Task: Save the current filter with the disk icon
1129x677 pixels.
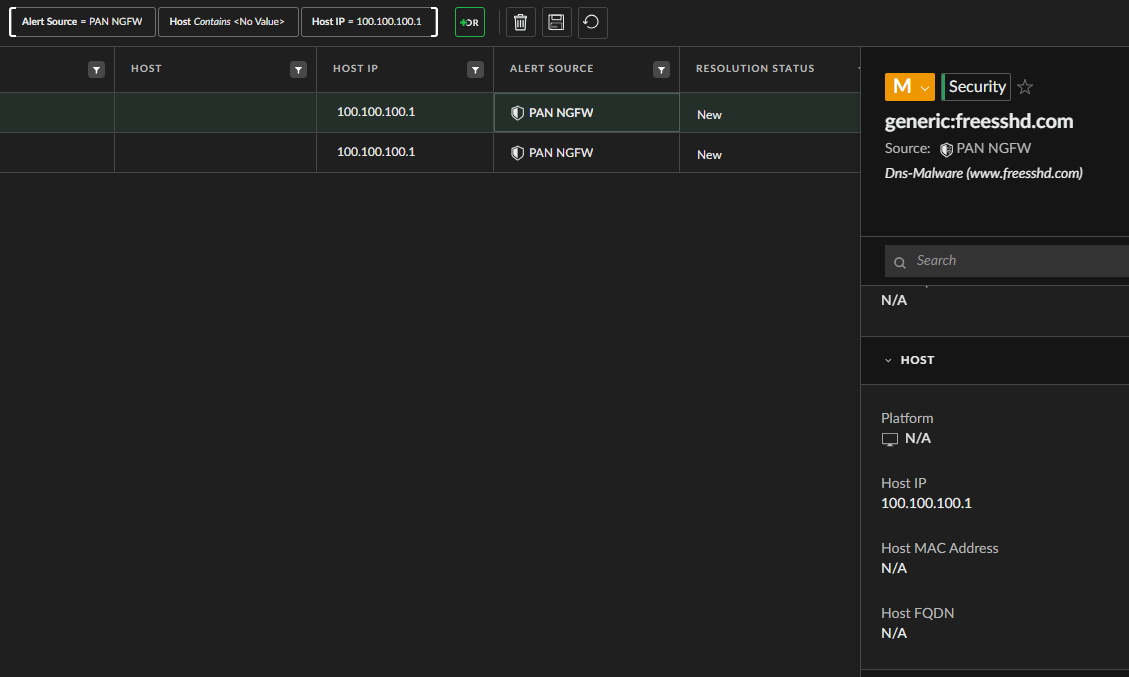Action: (556, 22)
